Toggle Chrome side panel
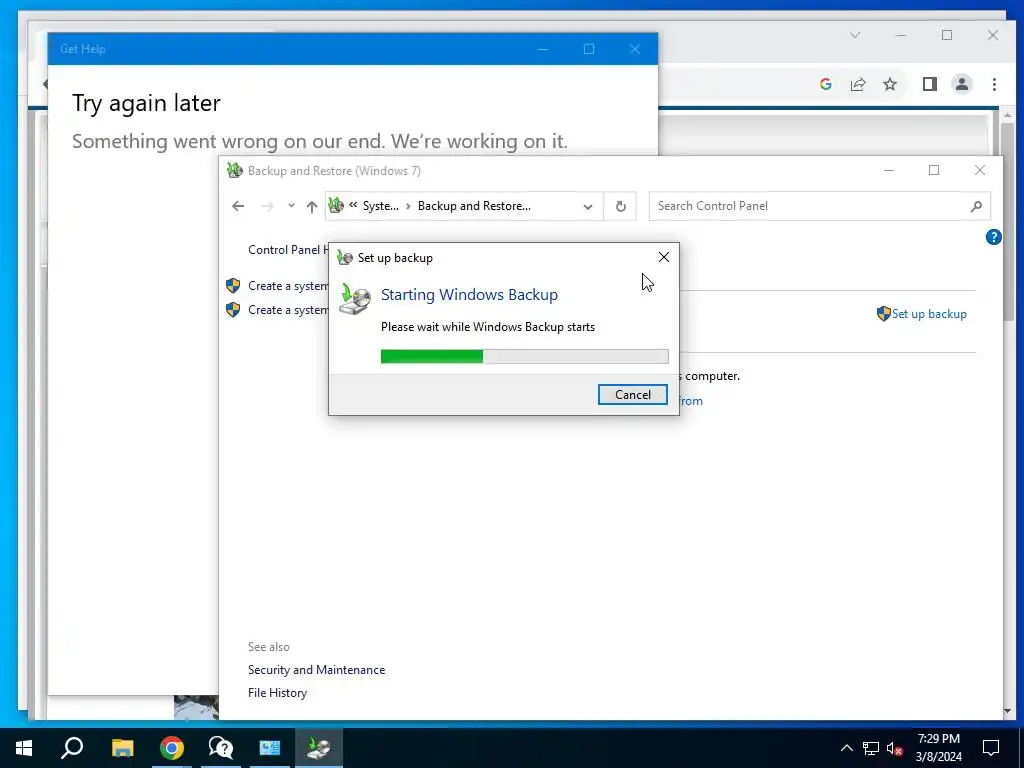The image size is (1024, 768). click(929, 84)
